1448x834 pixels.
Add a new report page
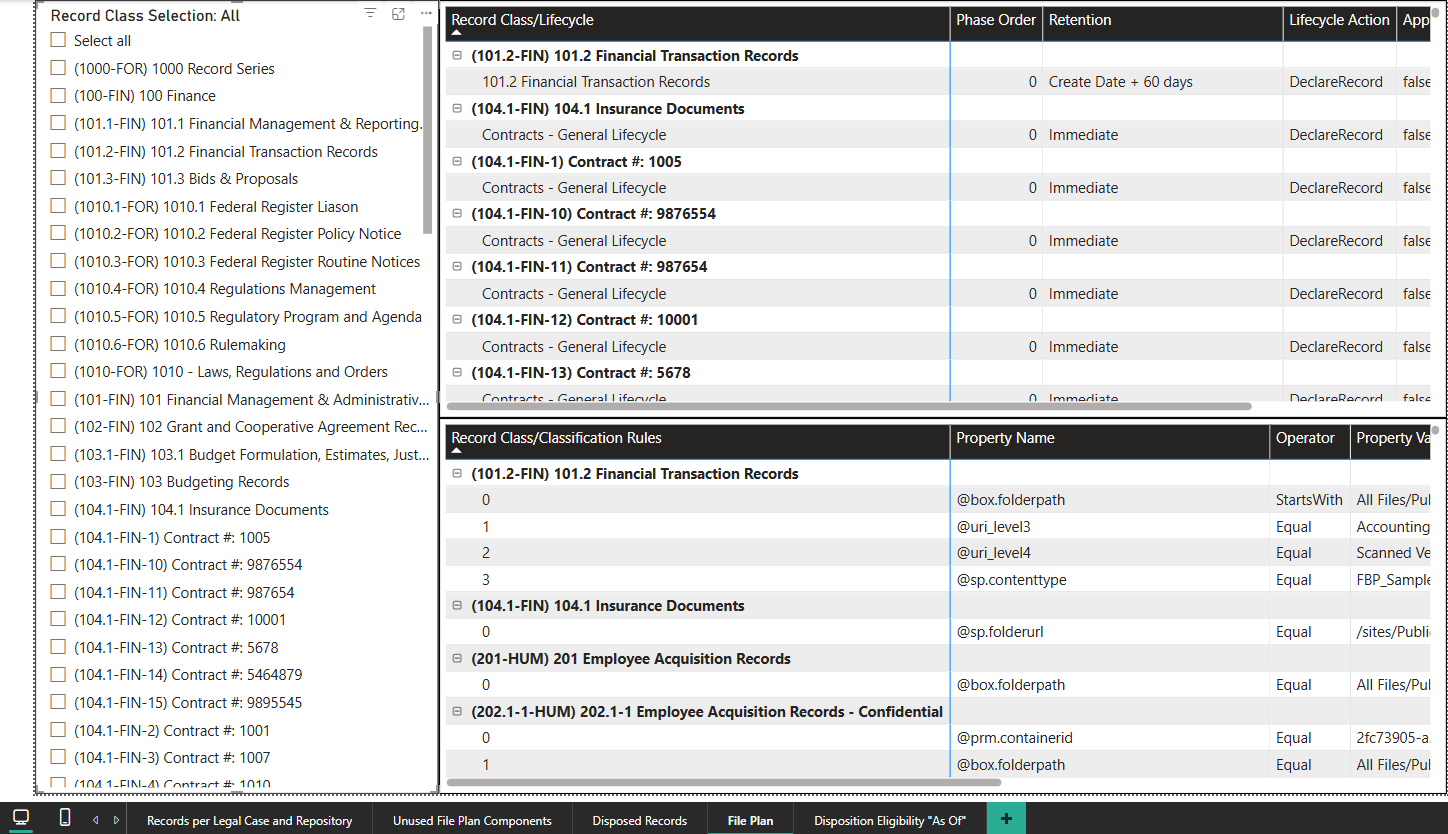1005,820
